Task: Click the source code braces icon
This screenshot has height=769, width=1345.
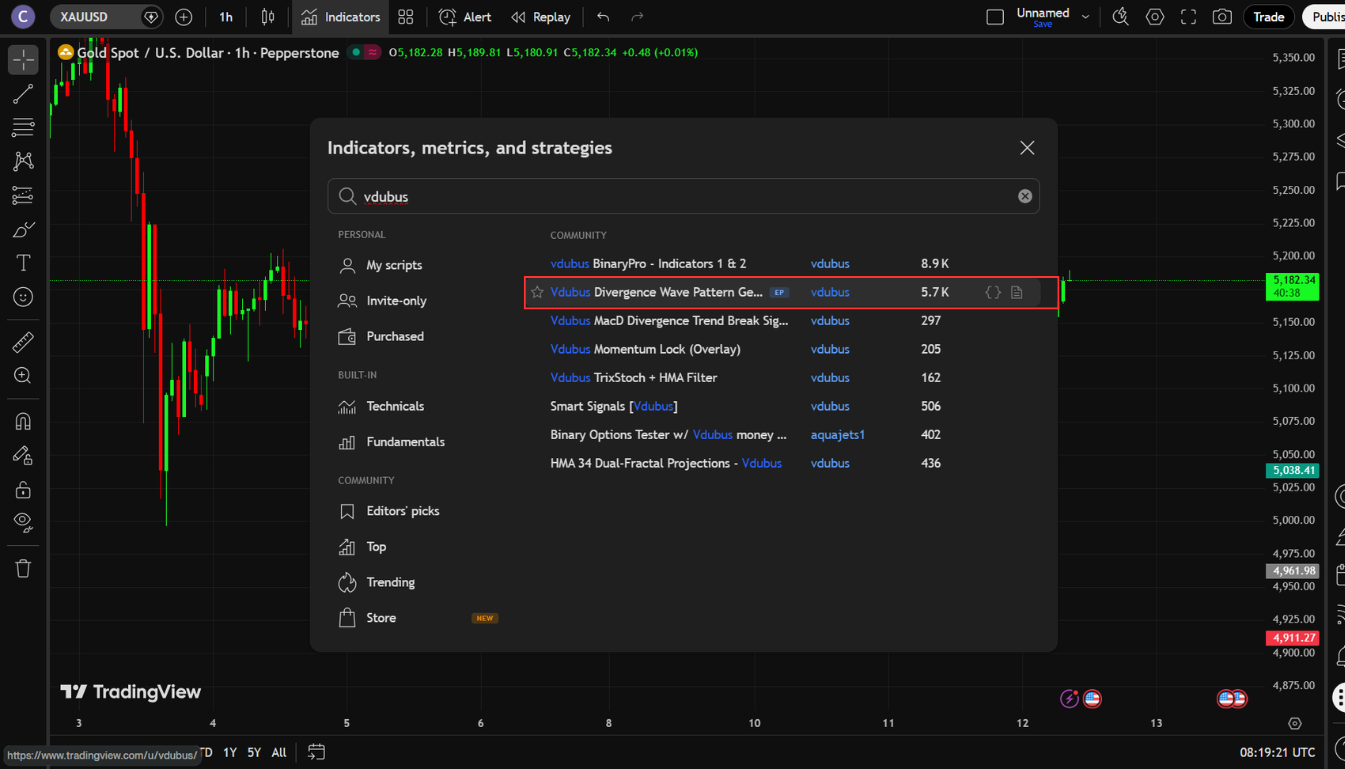Action: [x=992, y=292]
